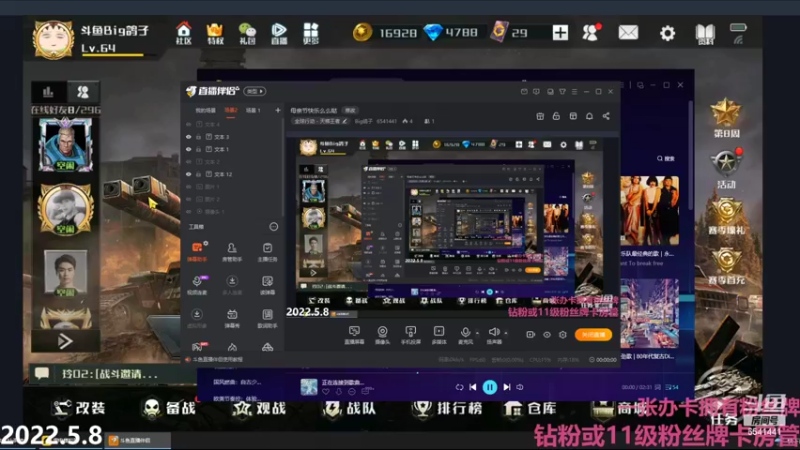Open game 特权 privilege icon
Image resolution: width=800 pixels, height=450 pixels.
215,33
